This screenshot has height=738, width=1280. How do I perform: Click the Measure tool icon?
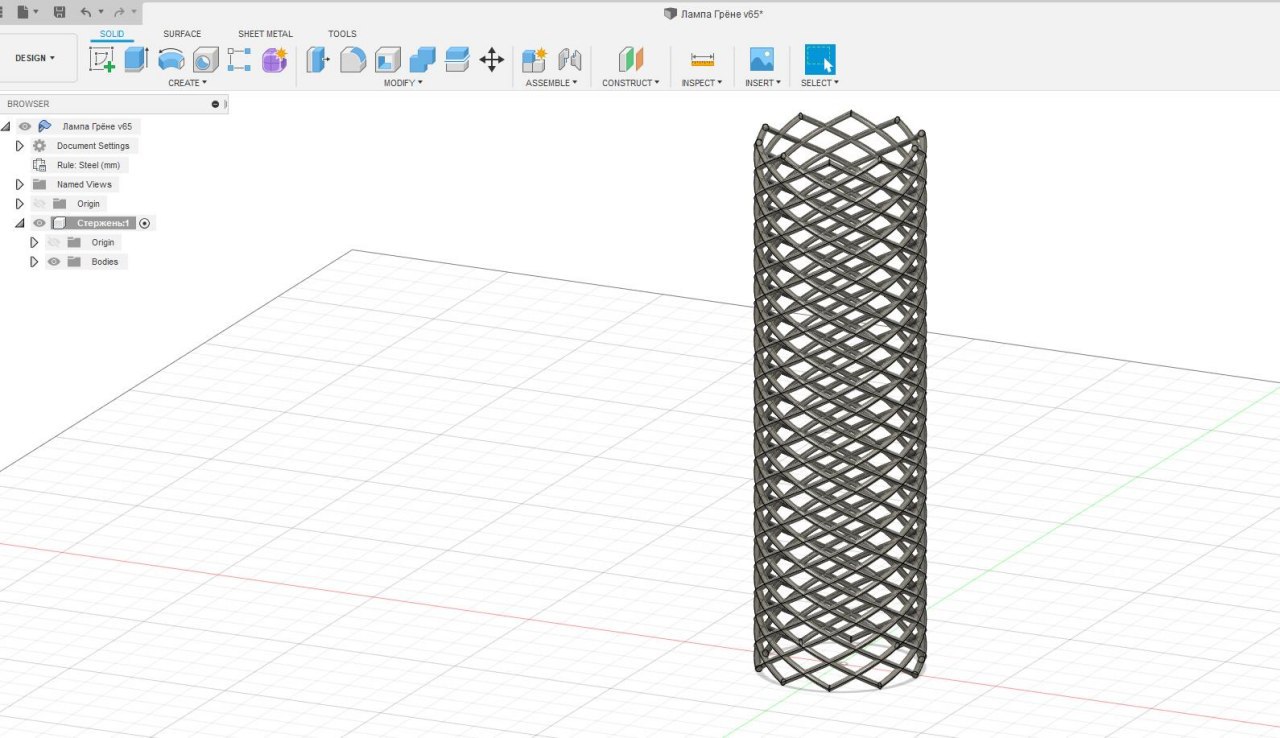pos(702,60)
